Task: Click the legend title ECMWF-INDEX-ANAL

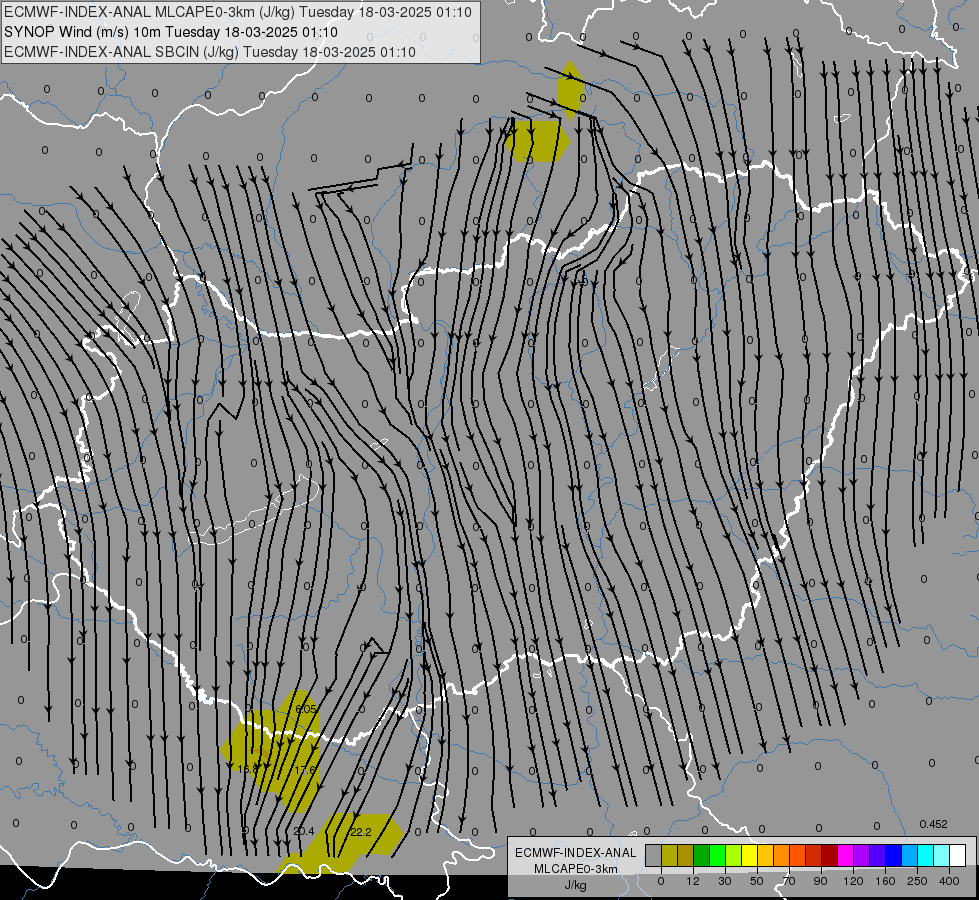Action: (576, 853)
